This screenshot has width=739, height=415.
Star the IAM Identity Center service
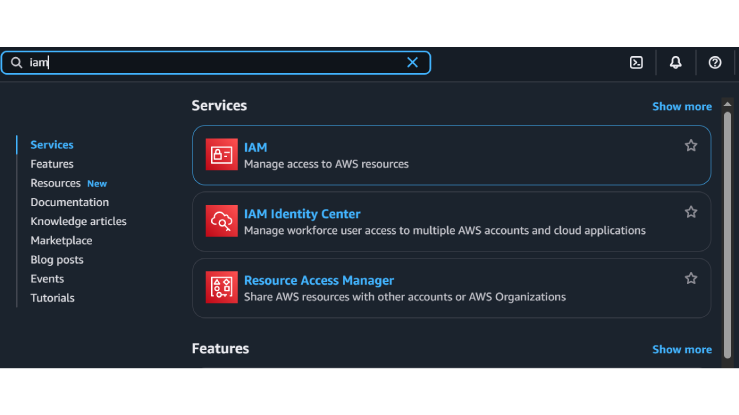point(691,212)
